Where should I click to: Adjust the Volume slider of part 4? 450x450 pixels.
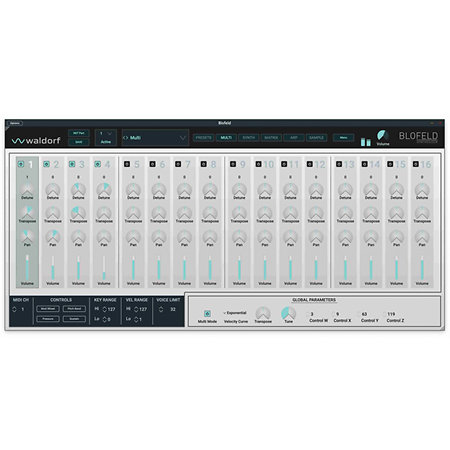click(x=104, y=268)
